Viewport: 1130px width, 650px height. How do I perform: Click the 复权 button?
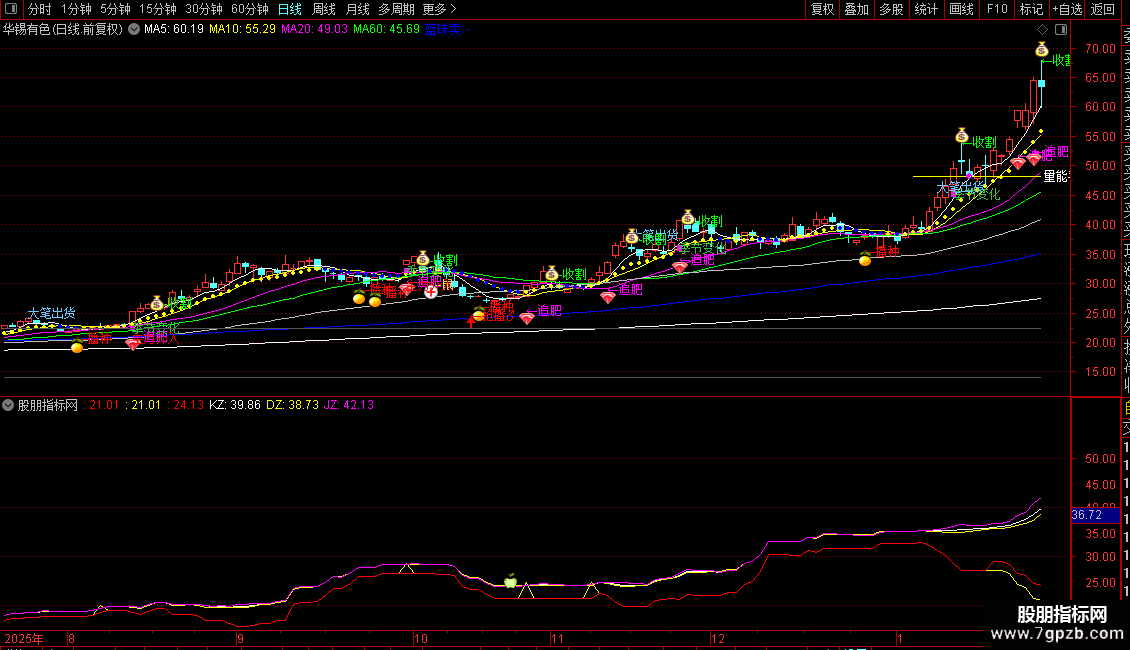click(x=822, y=10)
